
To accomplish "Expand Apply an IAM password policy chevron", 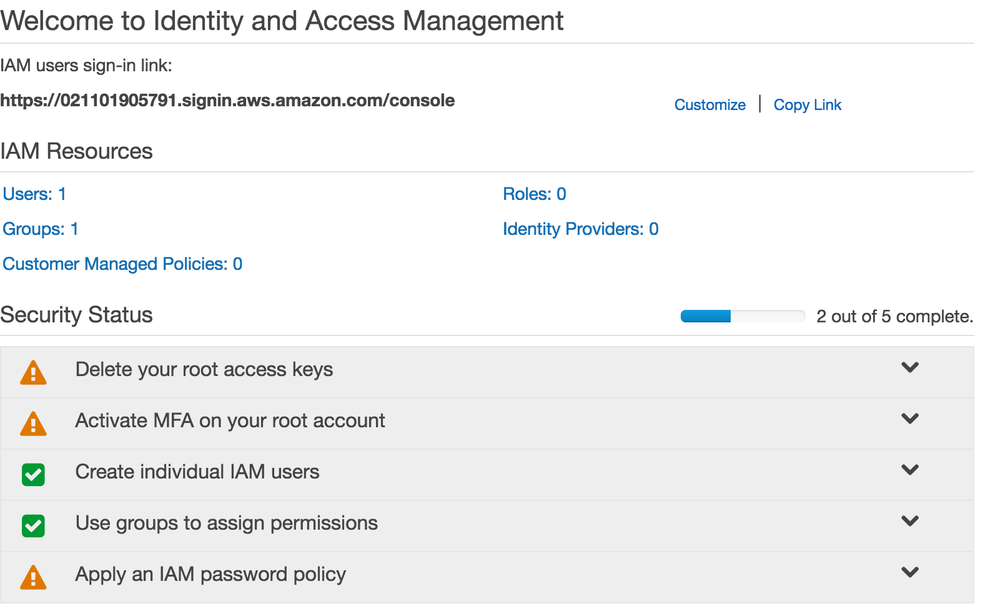I will 910,573.
